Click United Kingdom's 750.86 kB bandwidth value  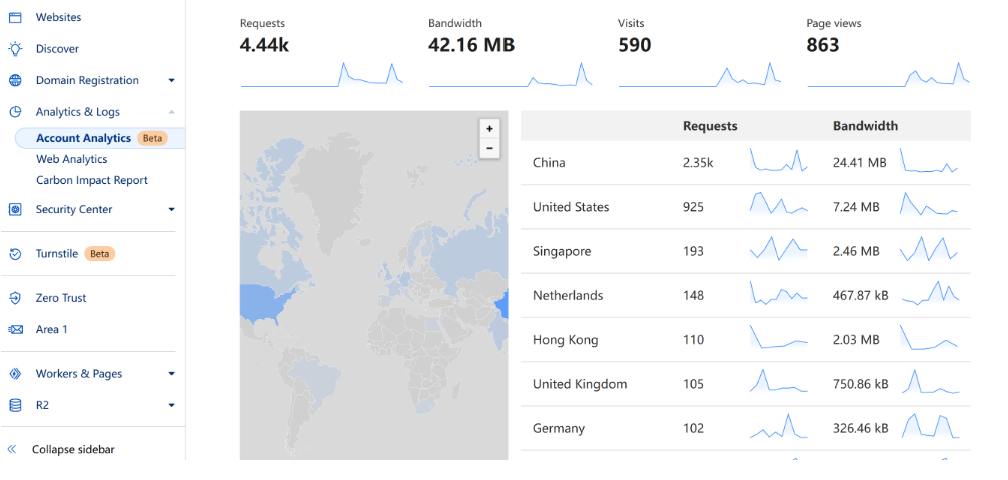861,384
